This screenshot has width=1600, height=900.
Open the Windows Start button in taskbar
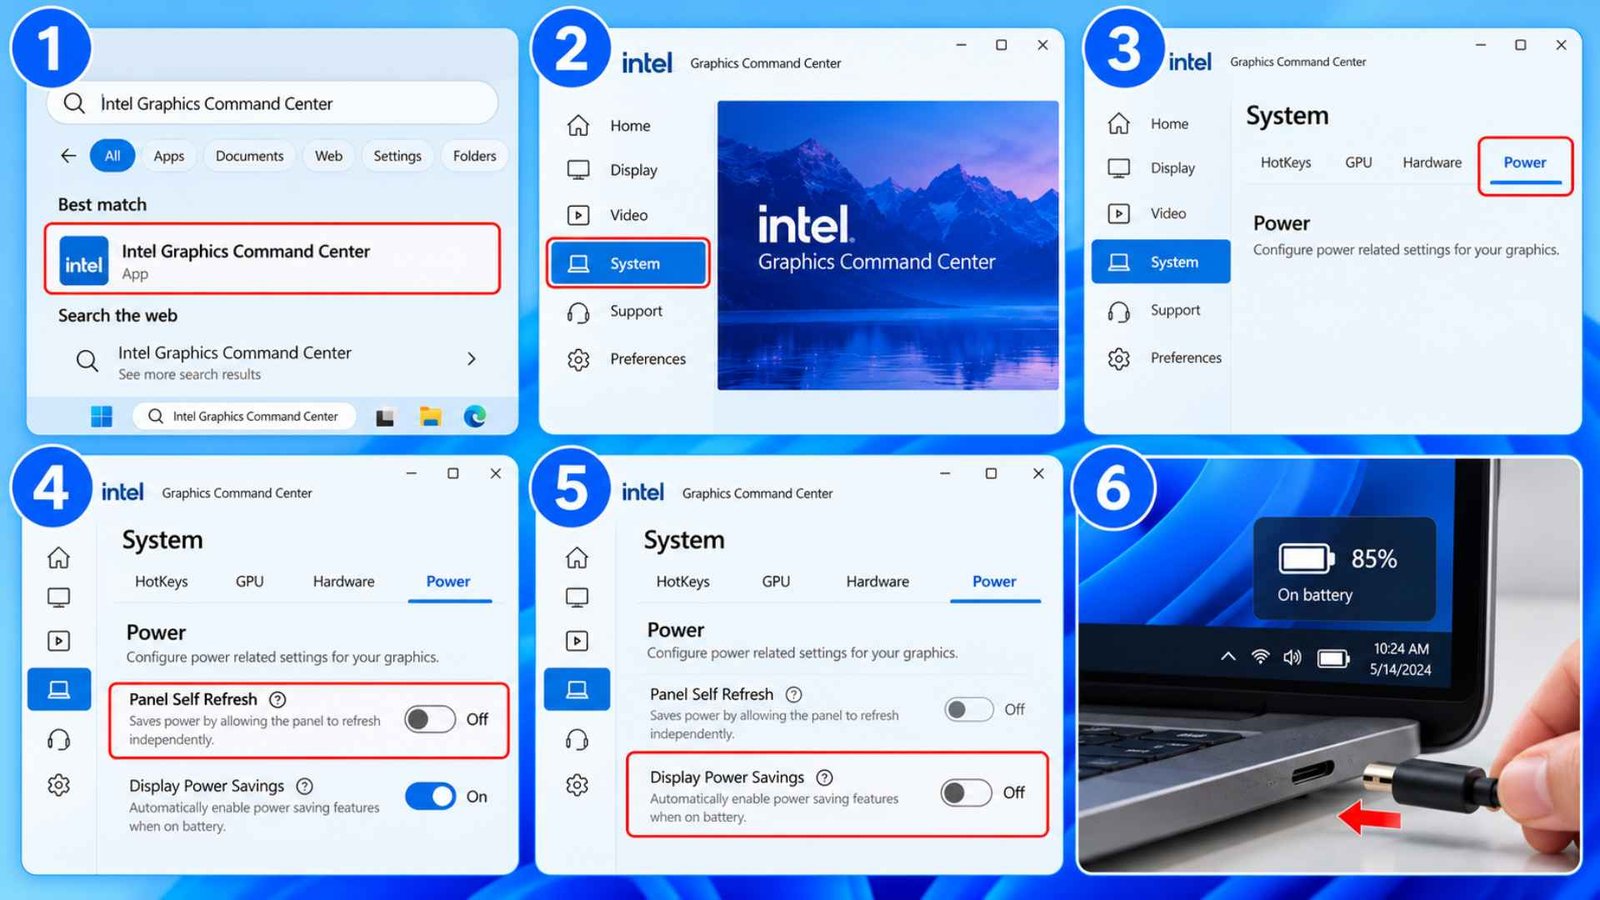[x=102, y=416]
